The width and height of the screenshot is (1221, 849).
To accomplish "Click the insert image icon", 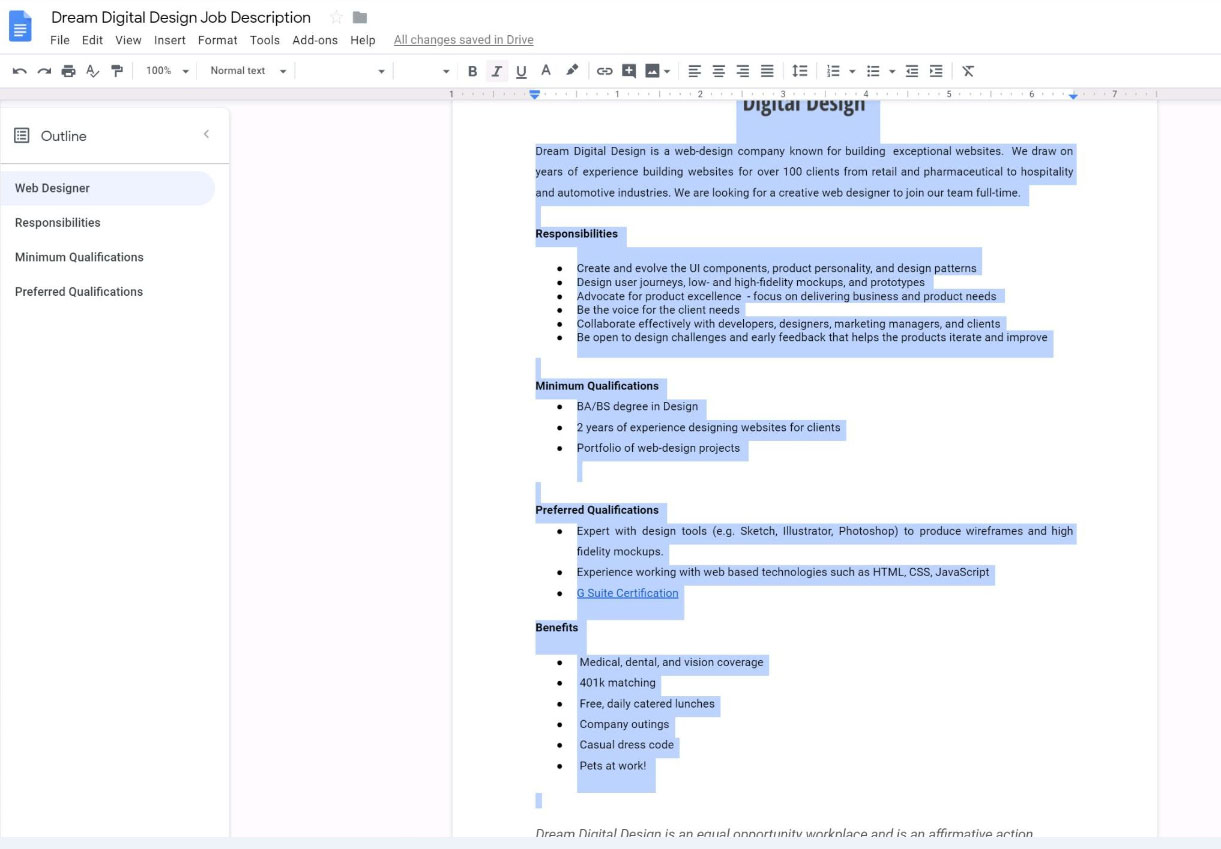I will [x=652, y=71].
